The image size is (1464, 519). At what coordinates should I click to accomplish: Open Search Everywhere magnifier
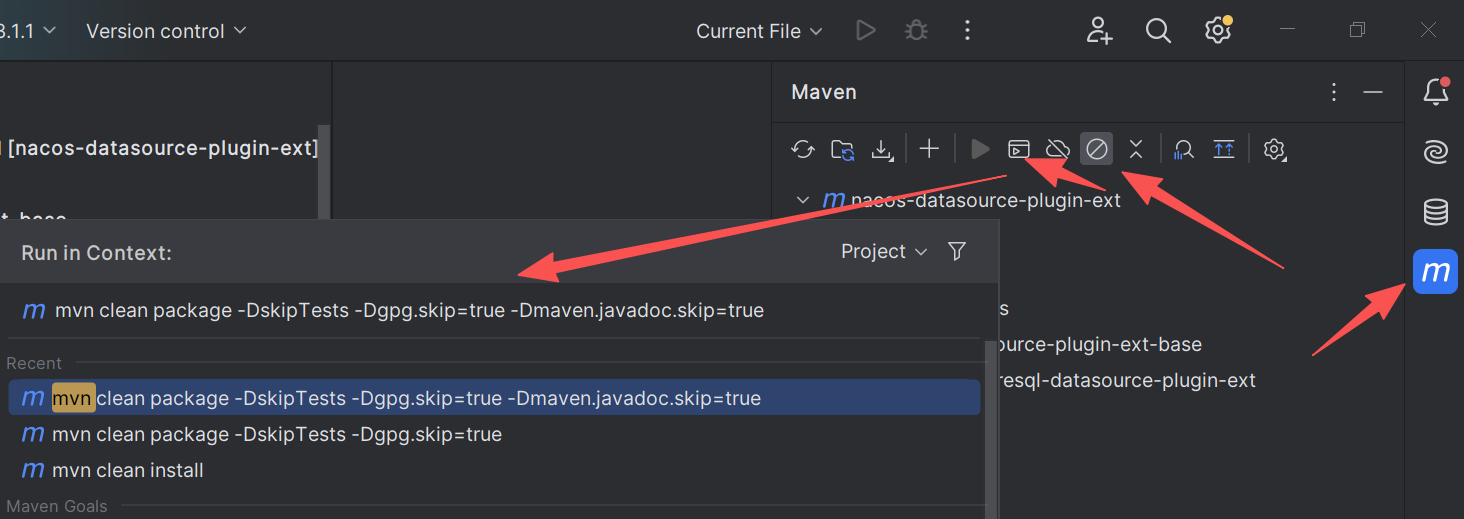1158,31
